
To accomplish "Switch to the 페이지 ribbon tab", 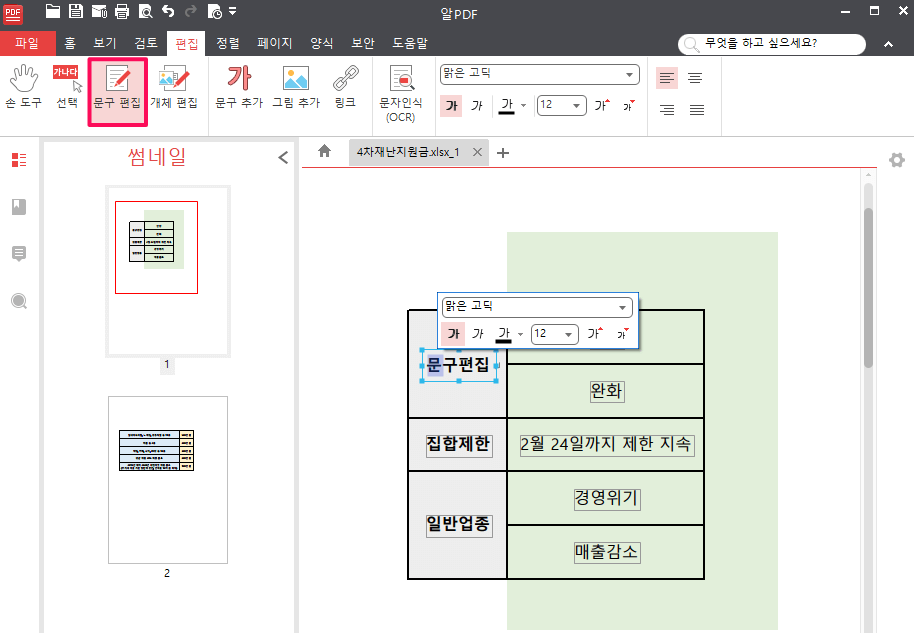I will pos(273,43).
